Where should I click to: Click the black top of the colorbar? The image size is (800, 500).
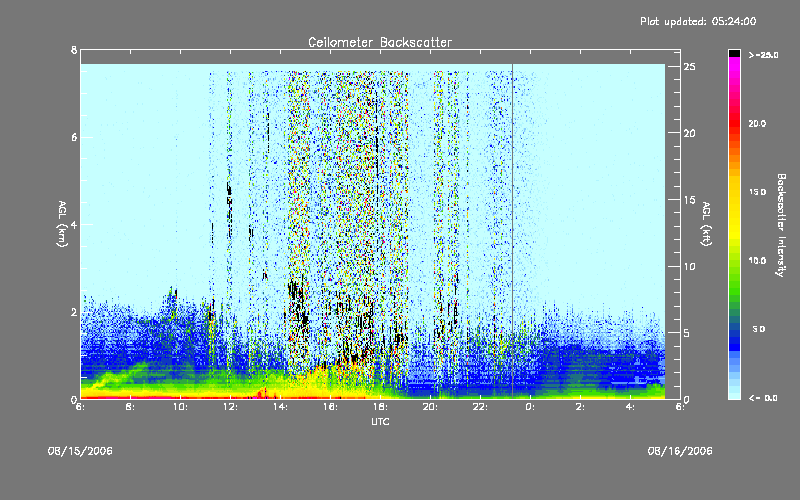734,53
